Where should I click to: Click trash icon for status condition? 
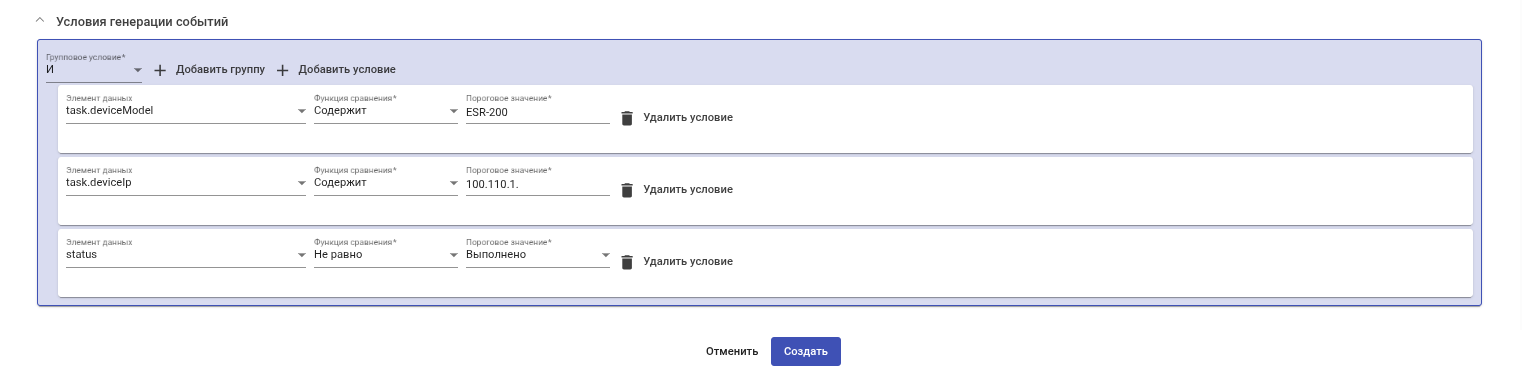point(627,262)
